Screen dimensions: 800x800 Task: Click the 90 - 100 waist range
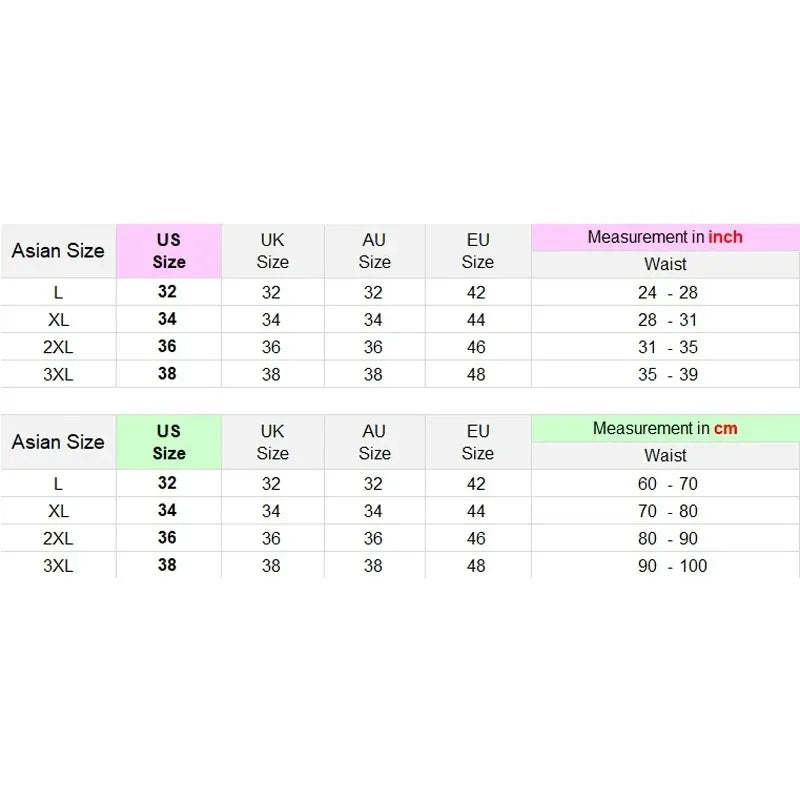point(672,566)
